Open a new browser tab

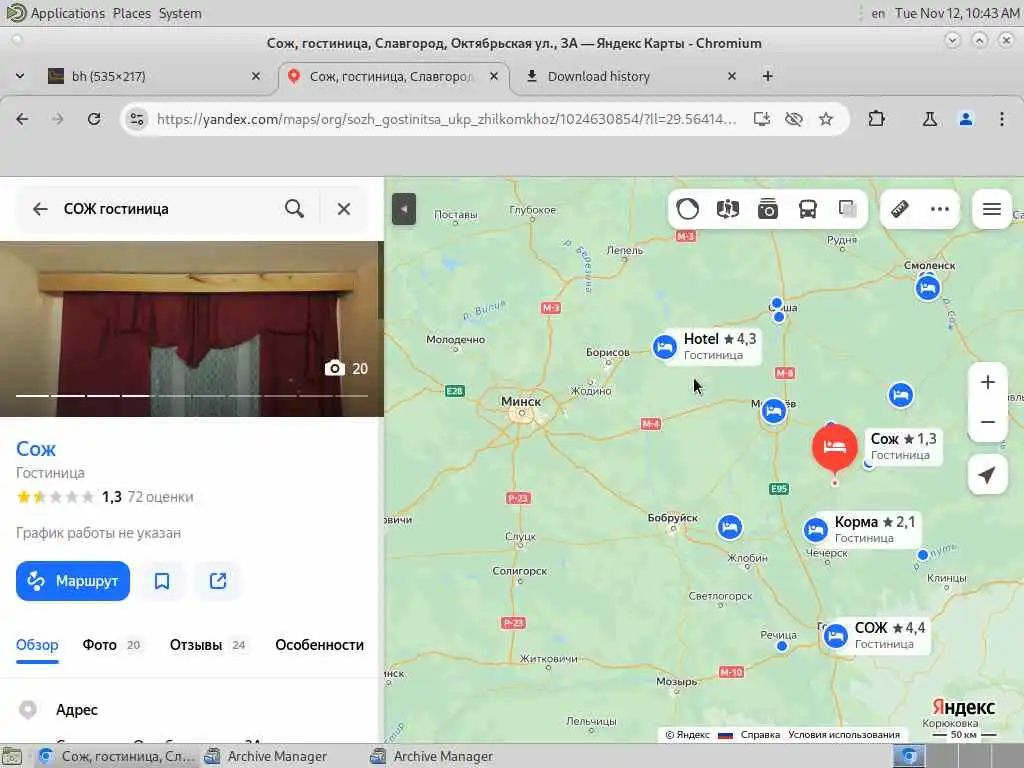(767, 76)
